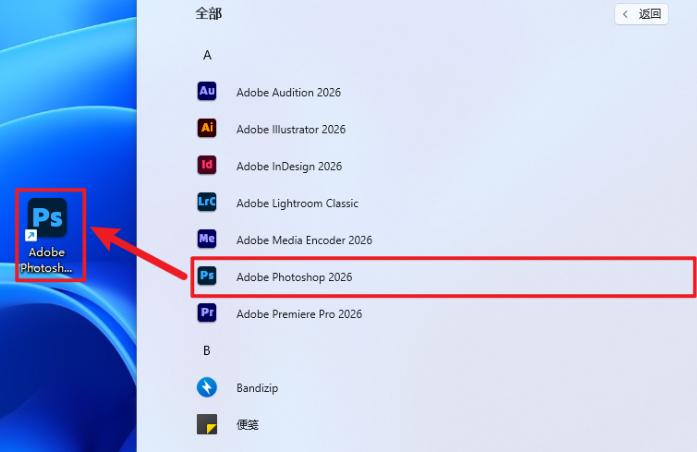The image size is (697, 452).
Task: Click the Adobe Audition Au icon
Action: tap(207, 92)
